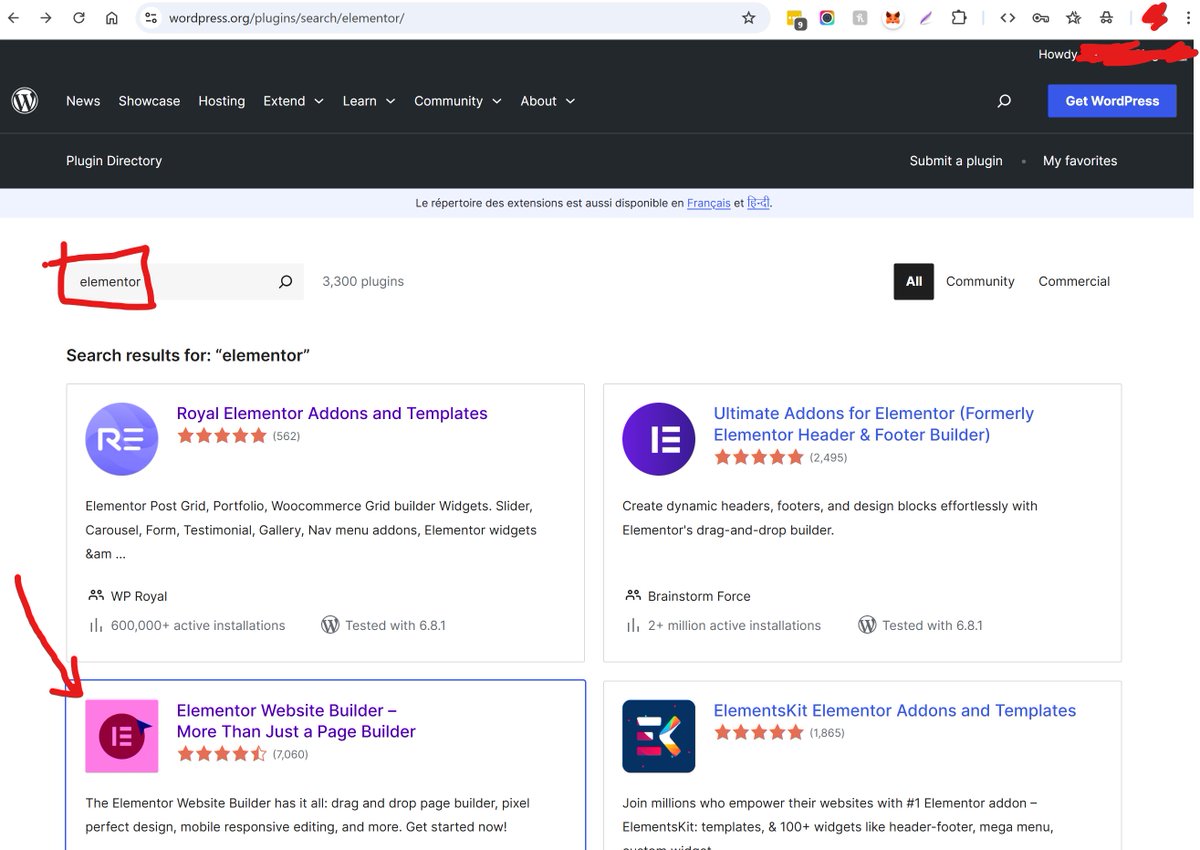Open Elementor Website Builder plugin title

click(x=296, y=721)
